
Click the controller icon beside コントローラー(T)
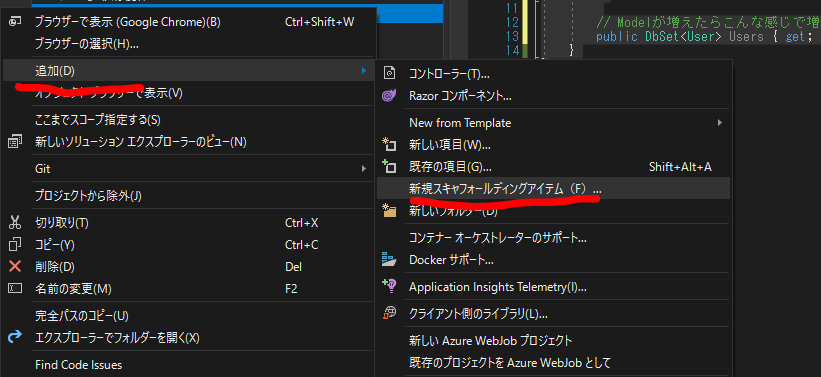(x=389, y=74)
